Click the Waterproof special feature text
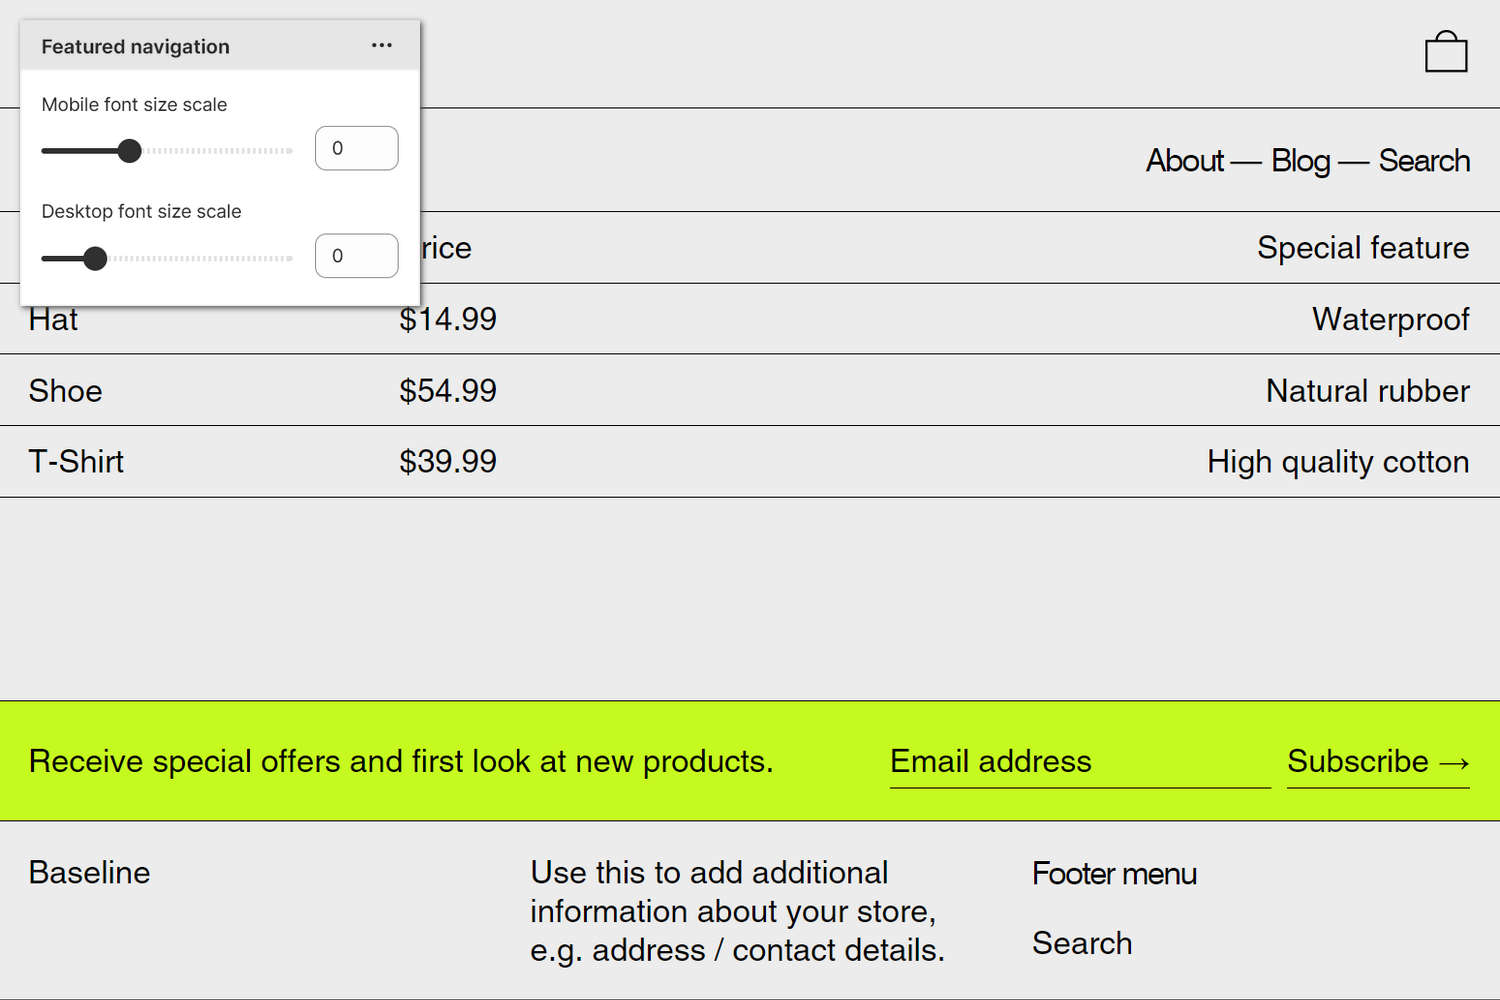Screen dimensions: 1500x1000 coord(1390,319)
